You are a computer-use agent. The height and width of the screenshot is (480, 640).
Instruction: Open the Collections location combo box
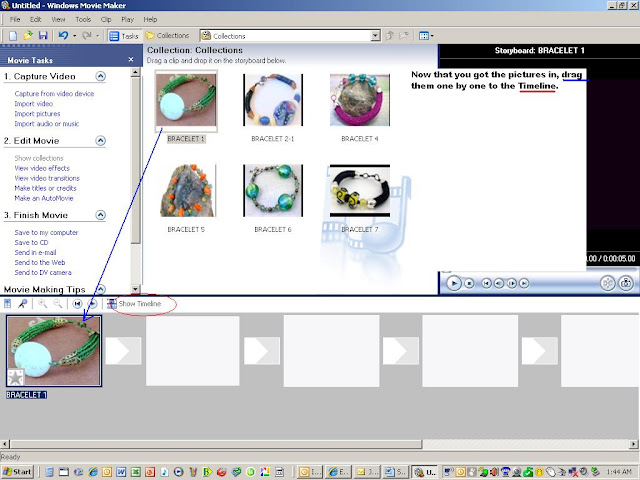(x=290, y=36)
